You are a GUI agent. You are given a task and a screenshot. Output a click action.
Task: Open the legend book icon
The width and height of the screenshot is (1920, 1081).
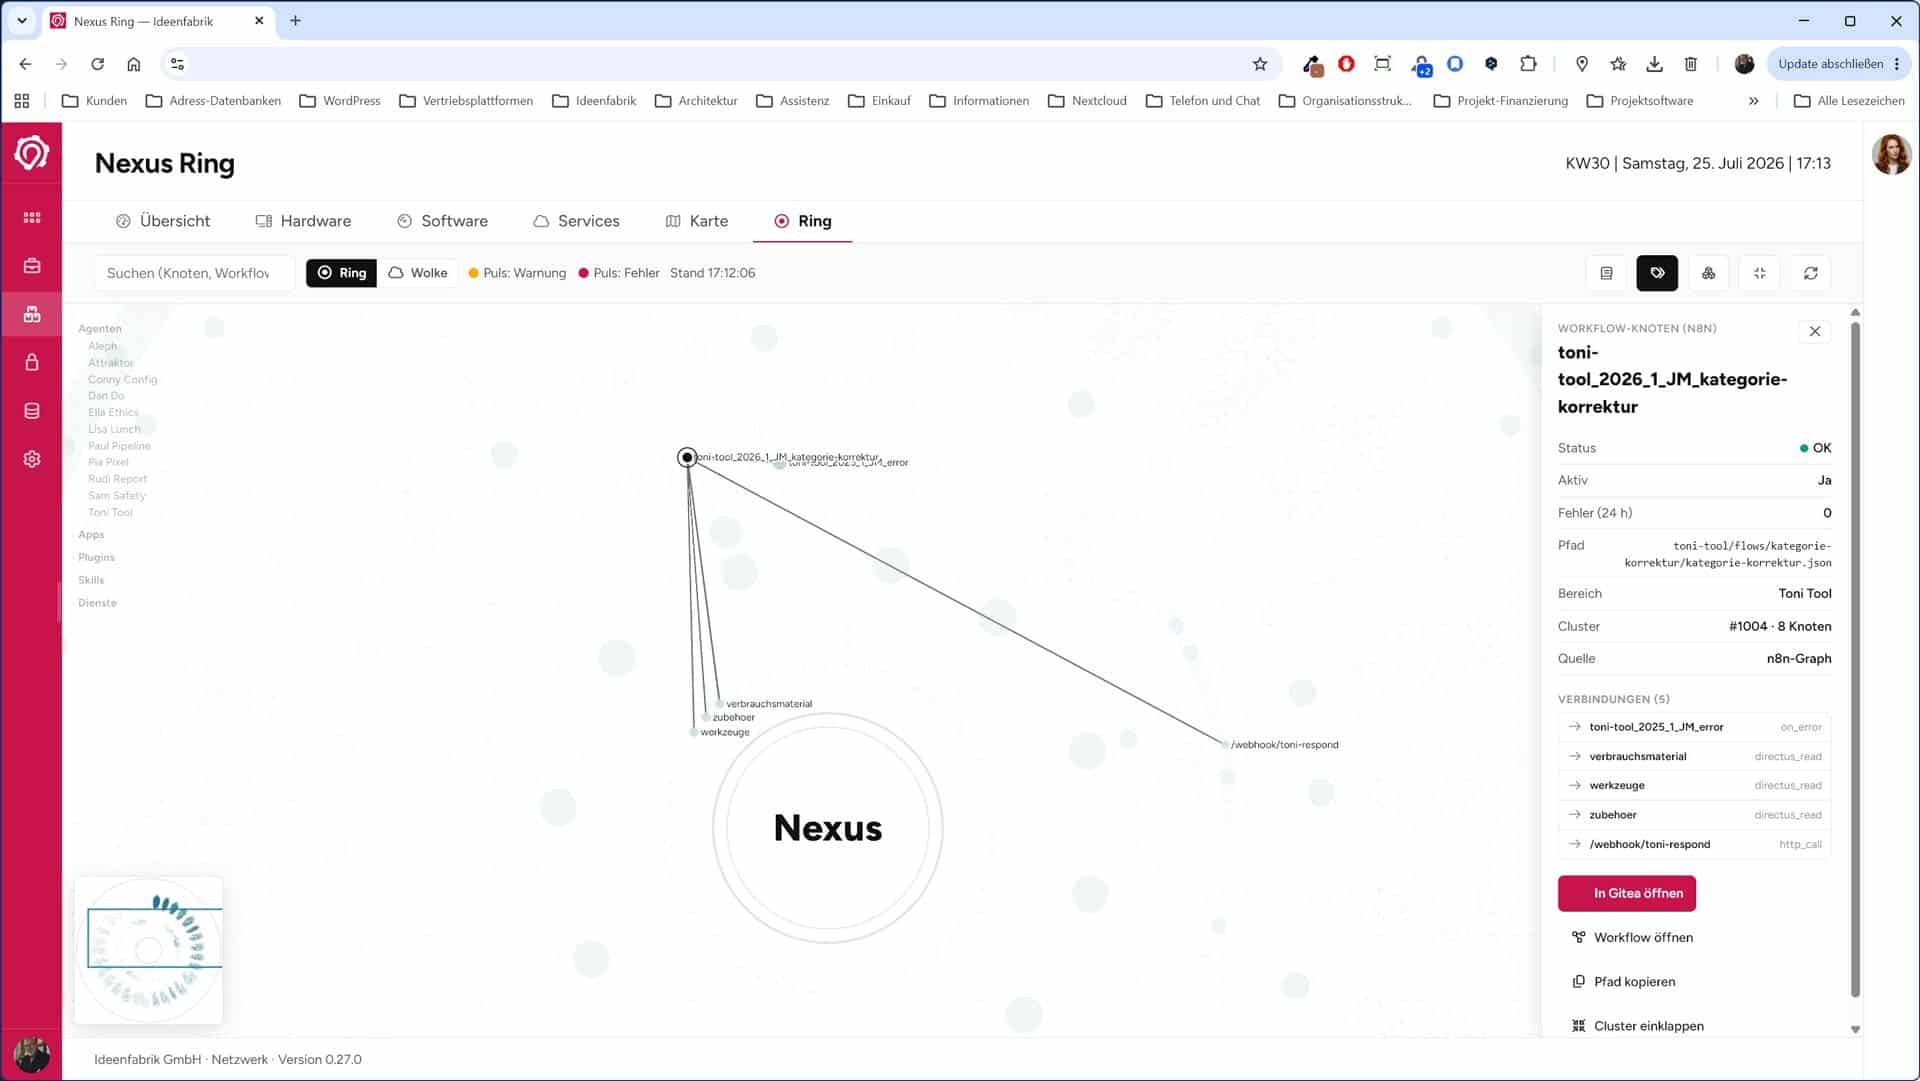point(1606,273)
